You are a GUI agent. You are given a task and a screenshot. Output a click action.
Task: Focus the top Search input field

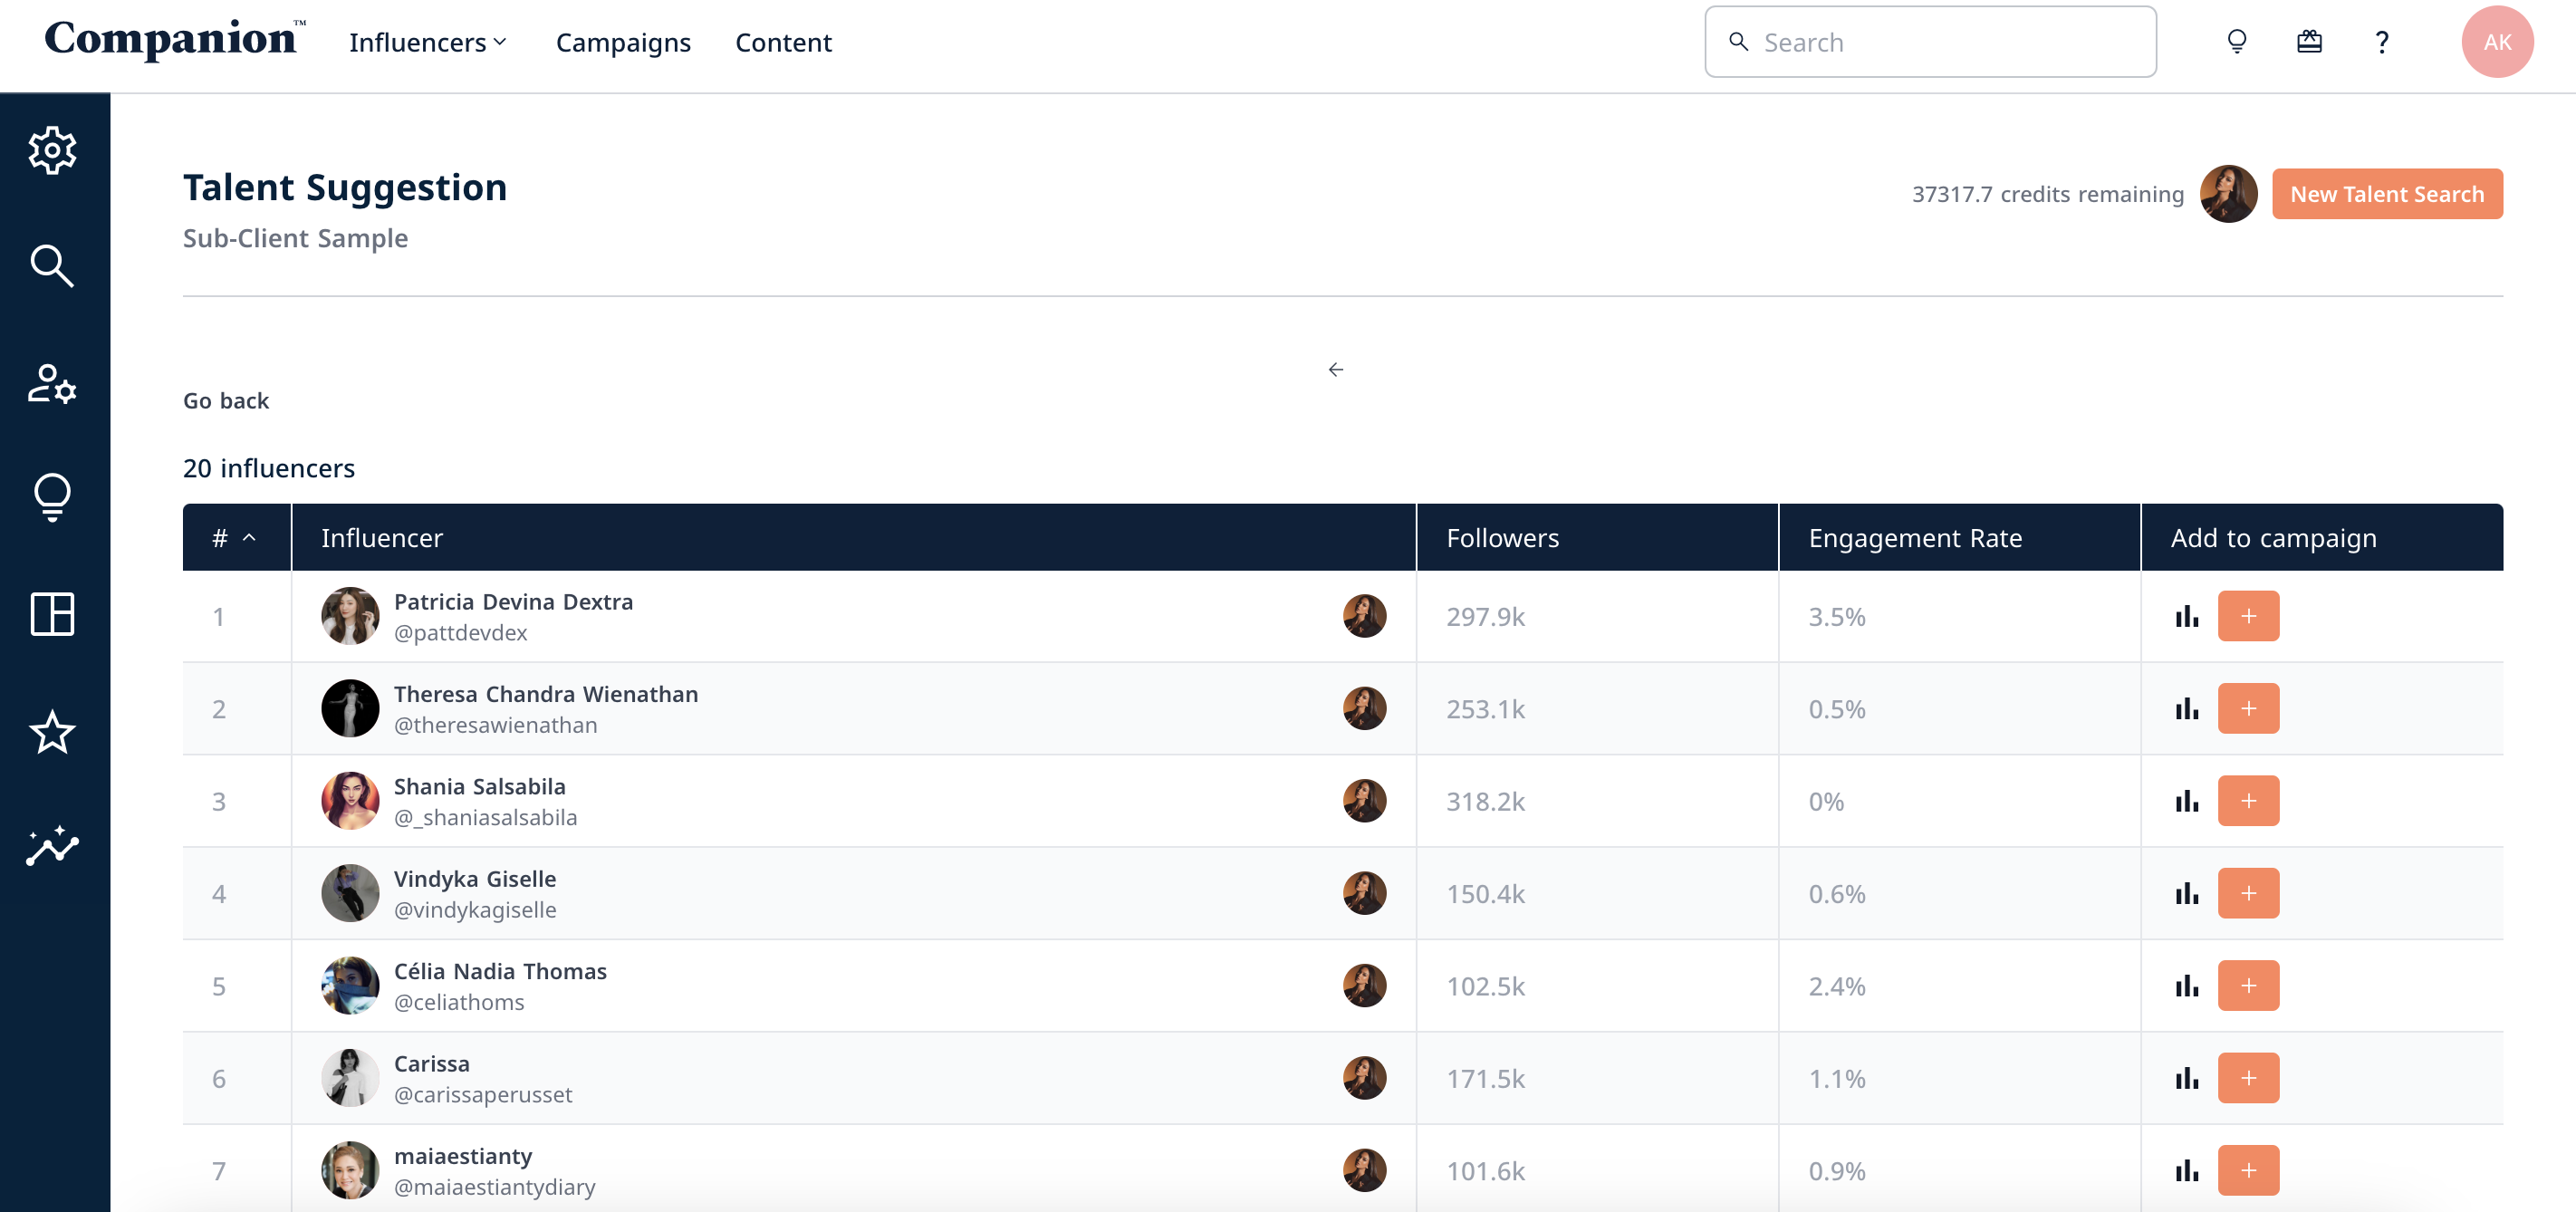[x=1945, y=42]
